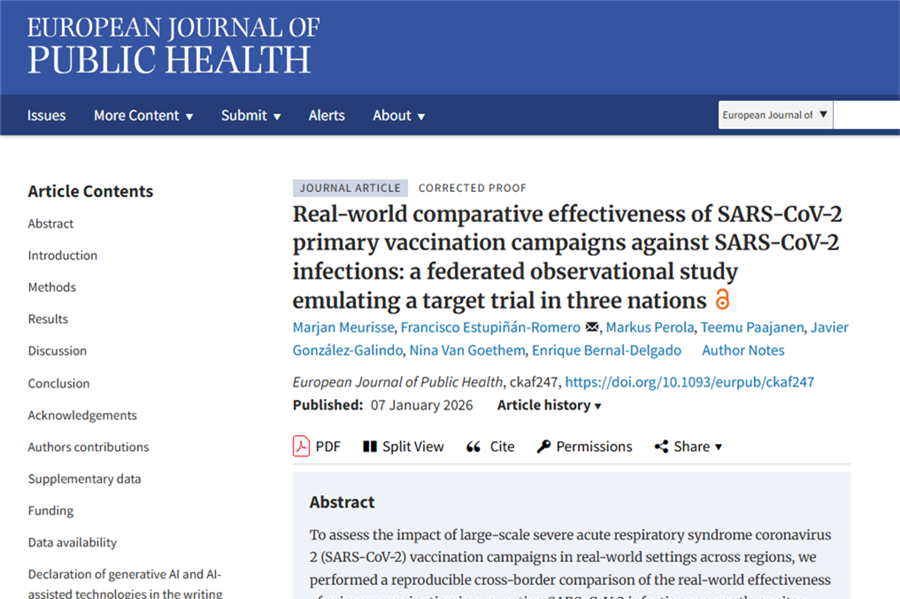The width and height of the screenshot is (900, 599).
Task: Open the About menu
Action: [x=398, y=115]
